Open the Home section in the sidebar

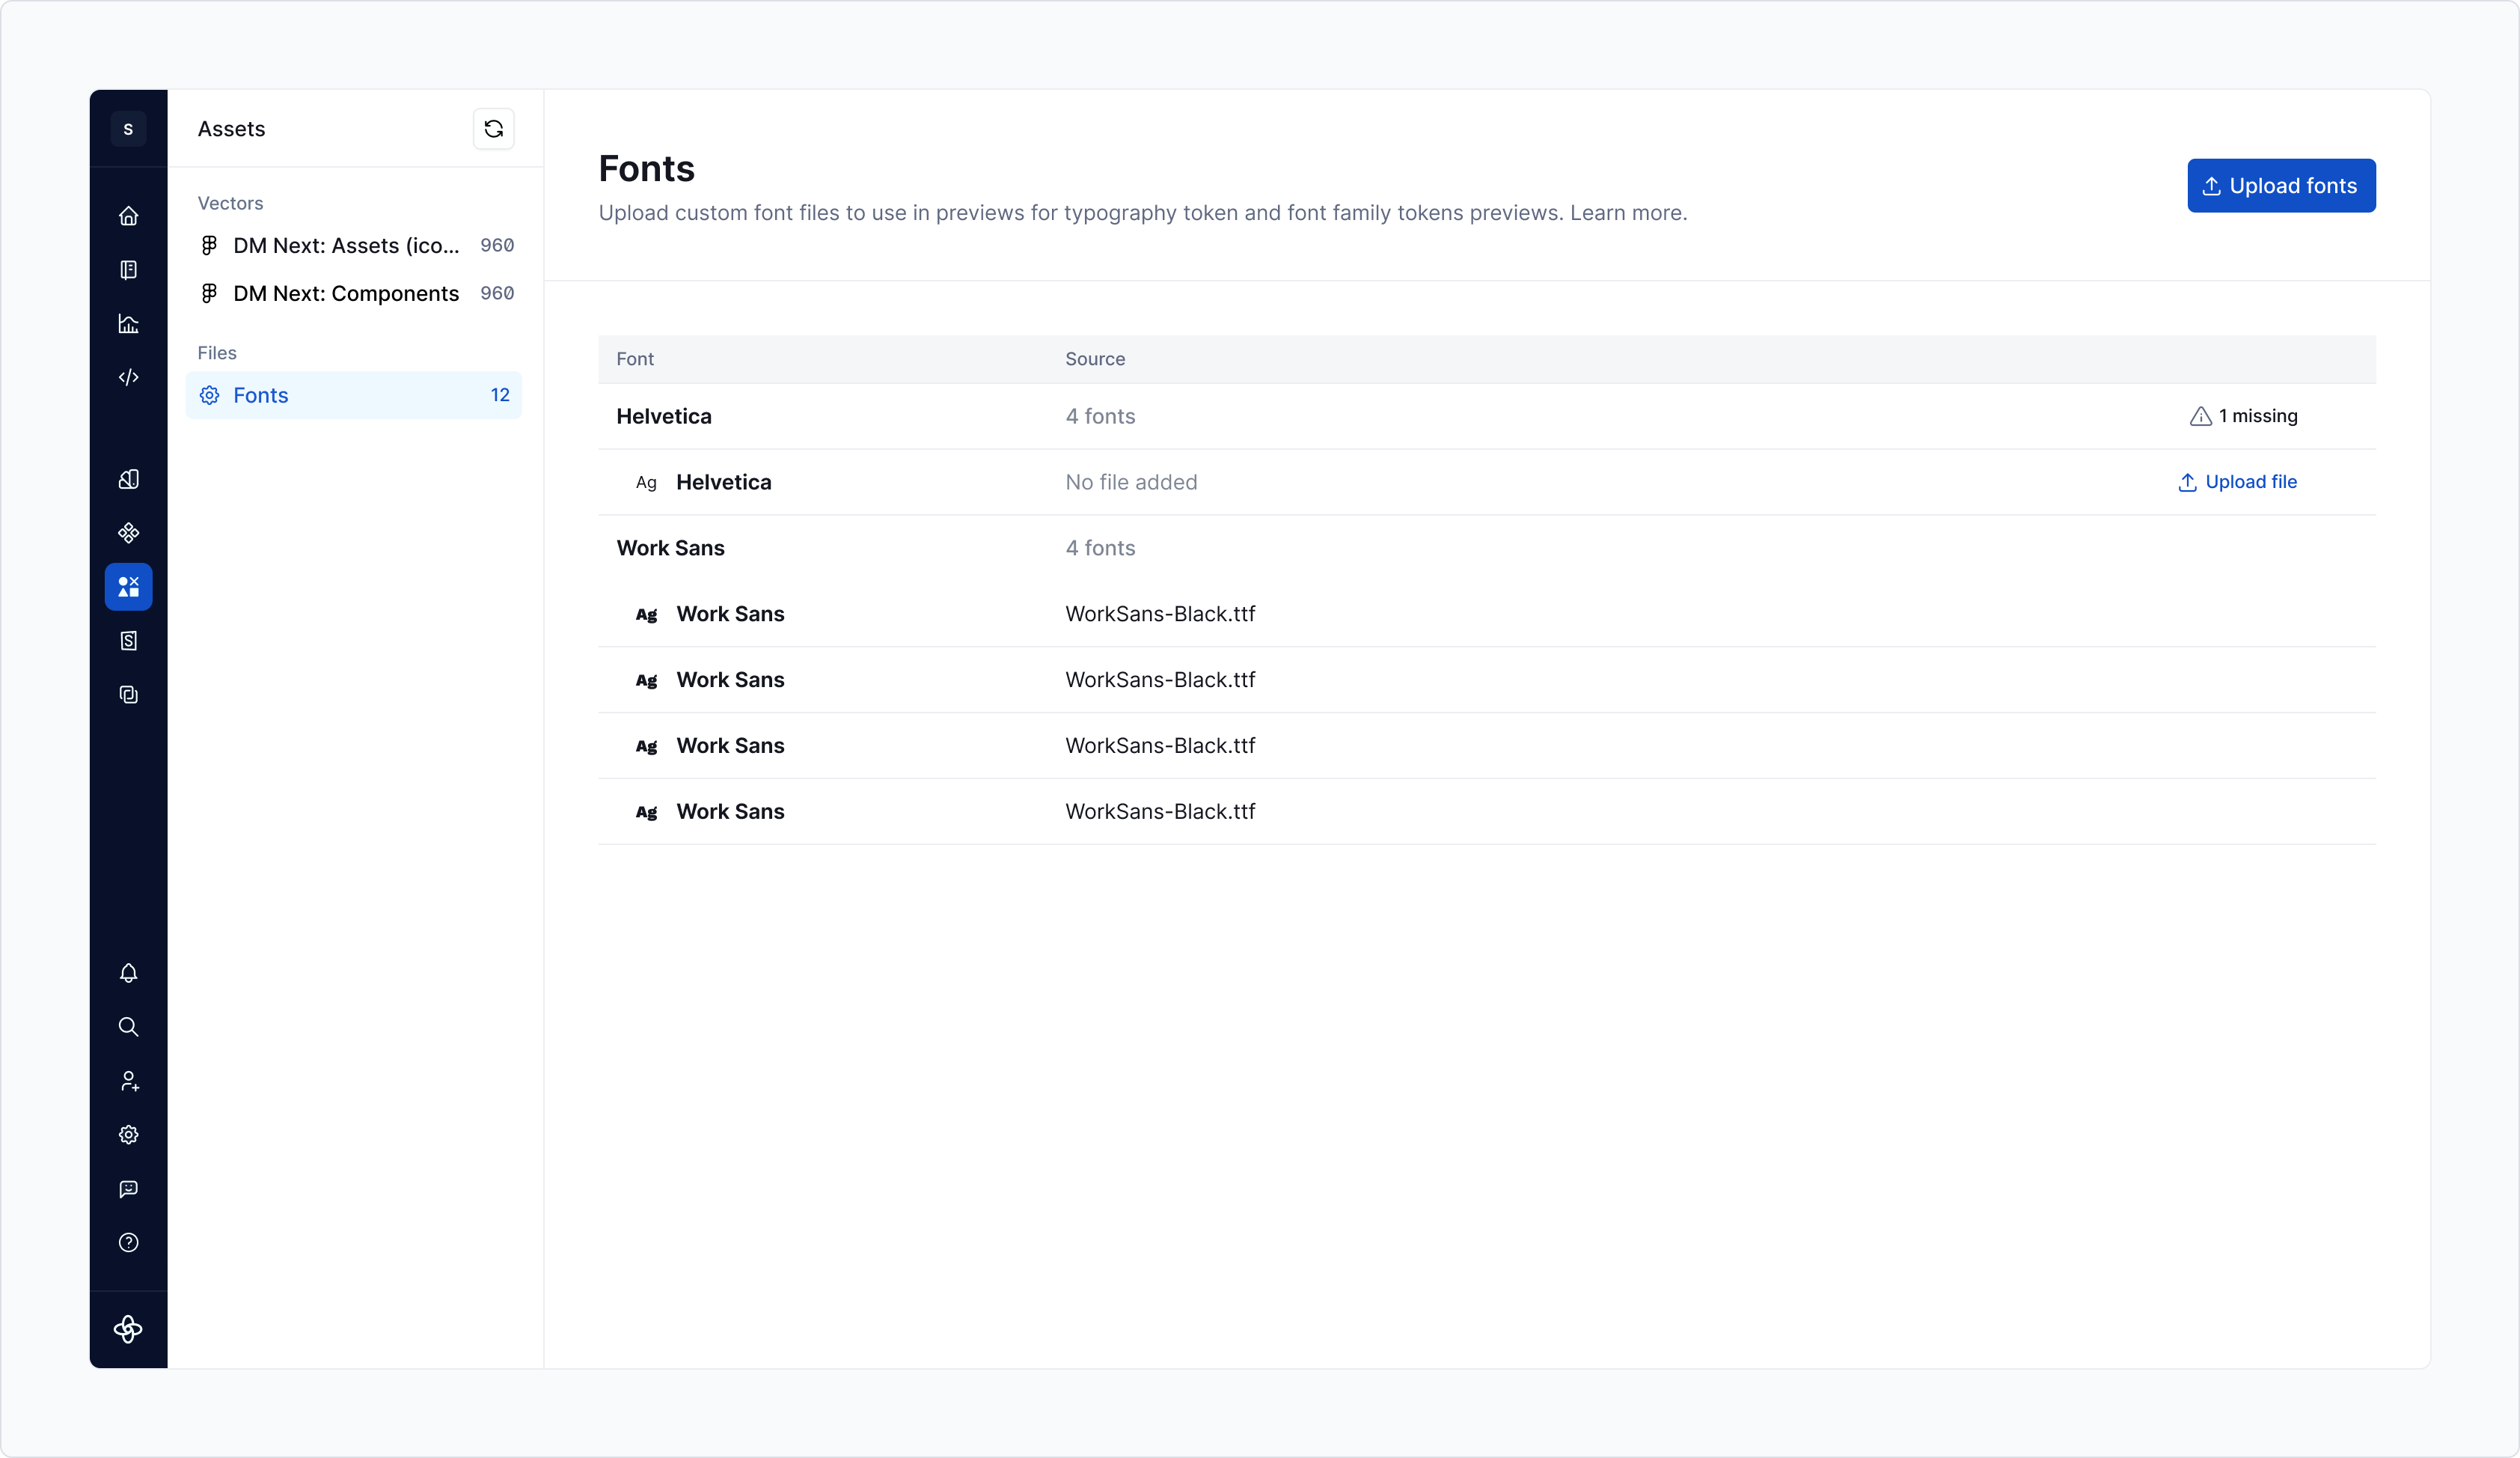coord(128,216)
